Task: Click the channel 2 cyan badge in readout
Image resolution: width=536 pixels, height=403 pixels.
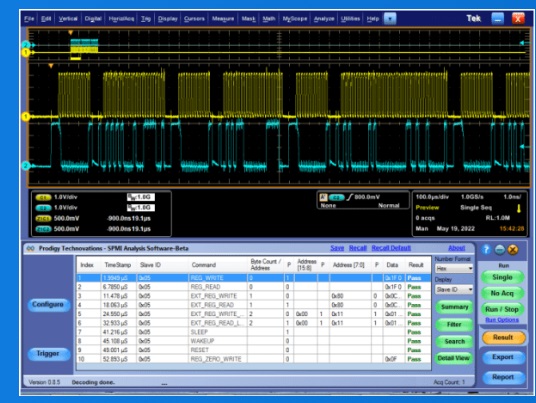Action: tap(43, 208)
